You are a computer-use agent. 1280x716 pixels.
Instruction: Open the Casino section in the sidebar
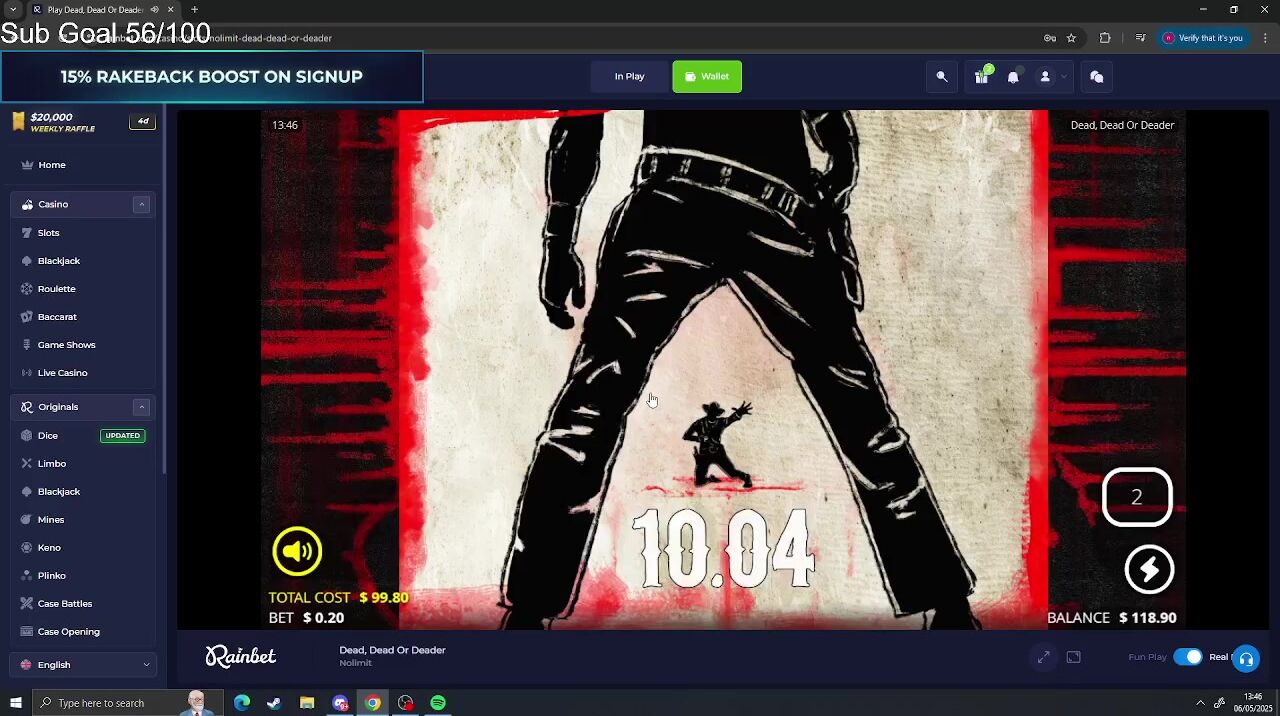pyautogui.click(x=53, y=204)
